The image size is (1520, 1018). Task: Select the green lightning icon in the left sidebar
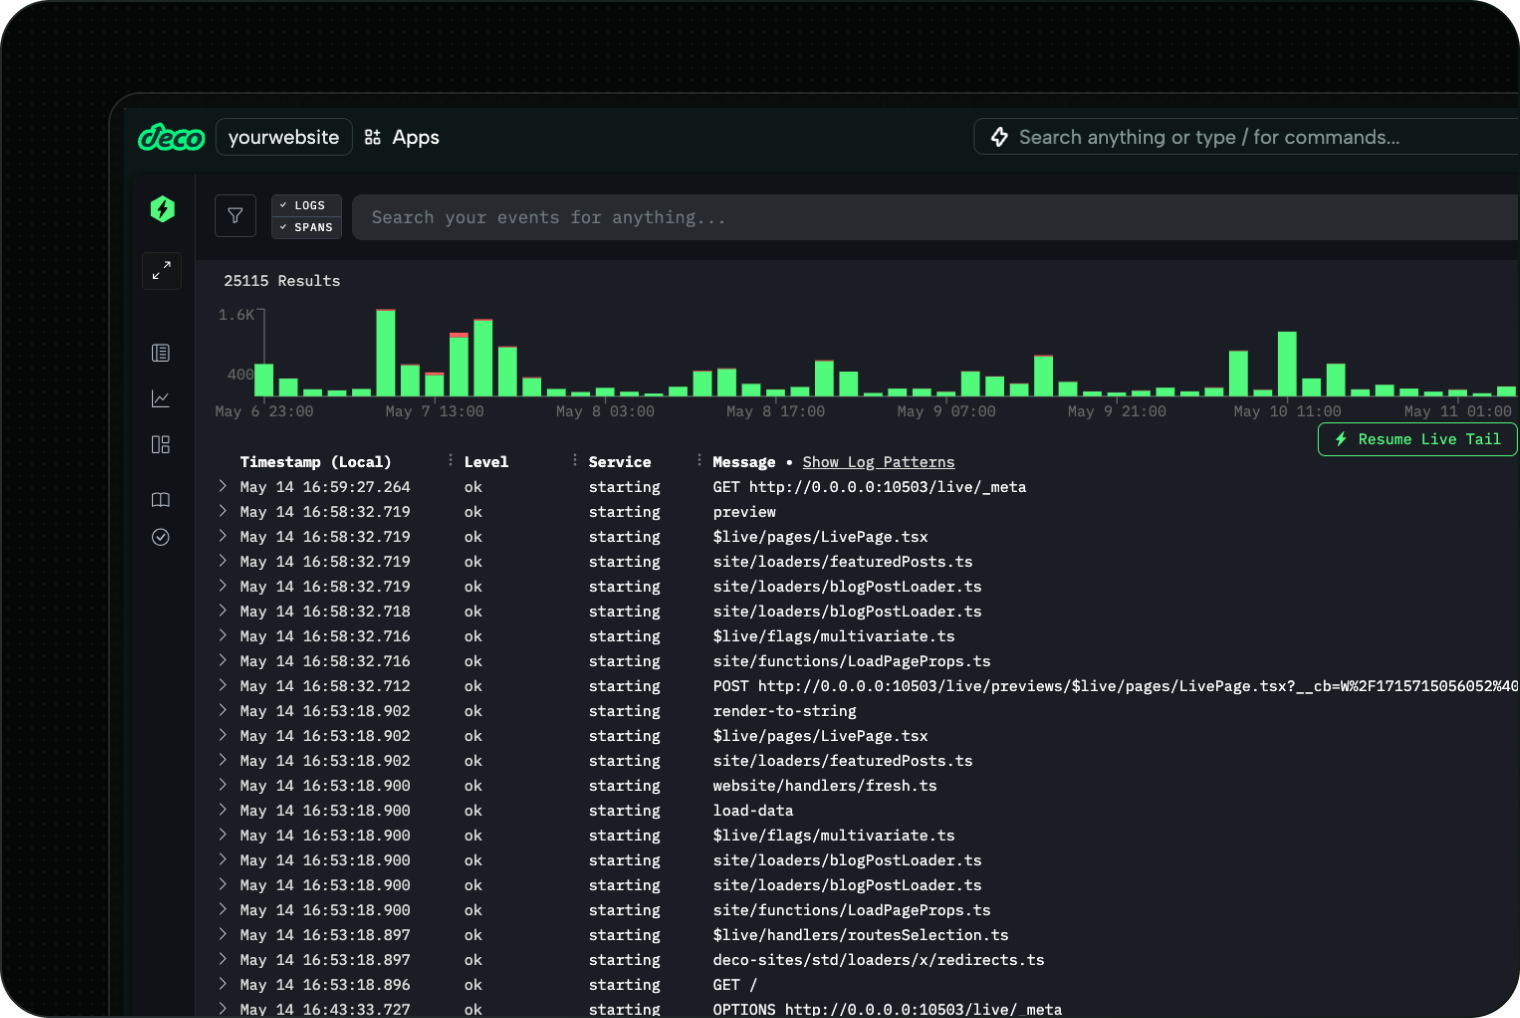(161, 209)
